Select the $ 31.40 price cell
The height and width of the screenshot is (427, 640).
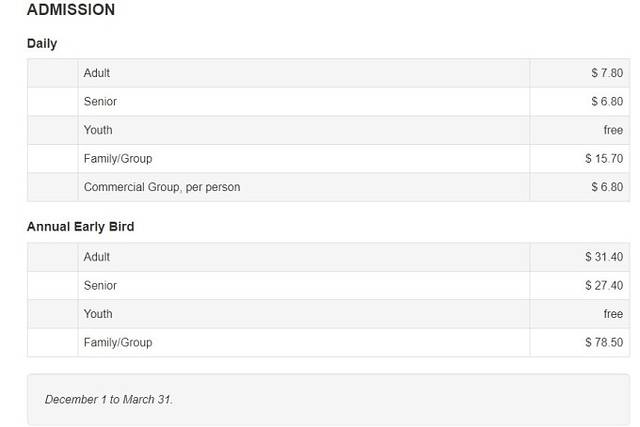pos(603,257)
